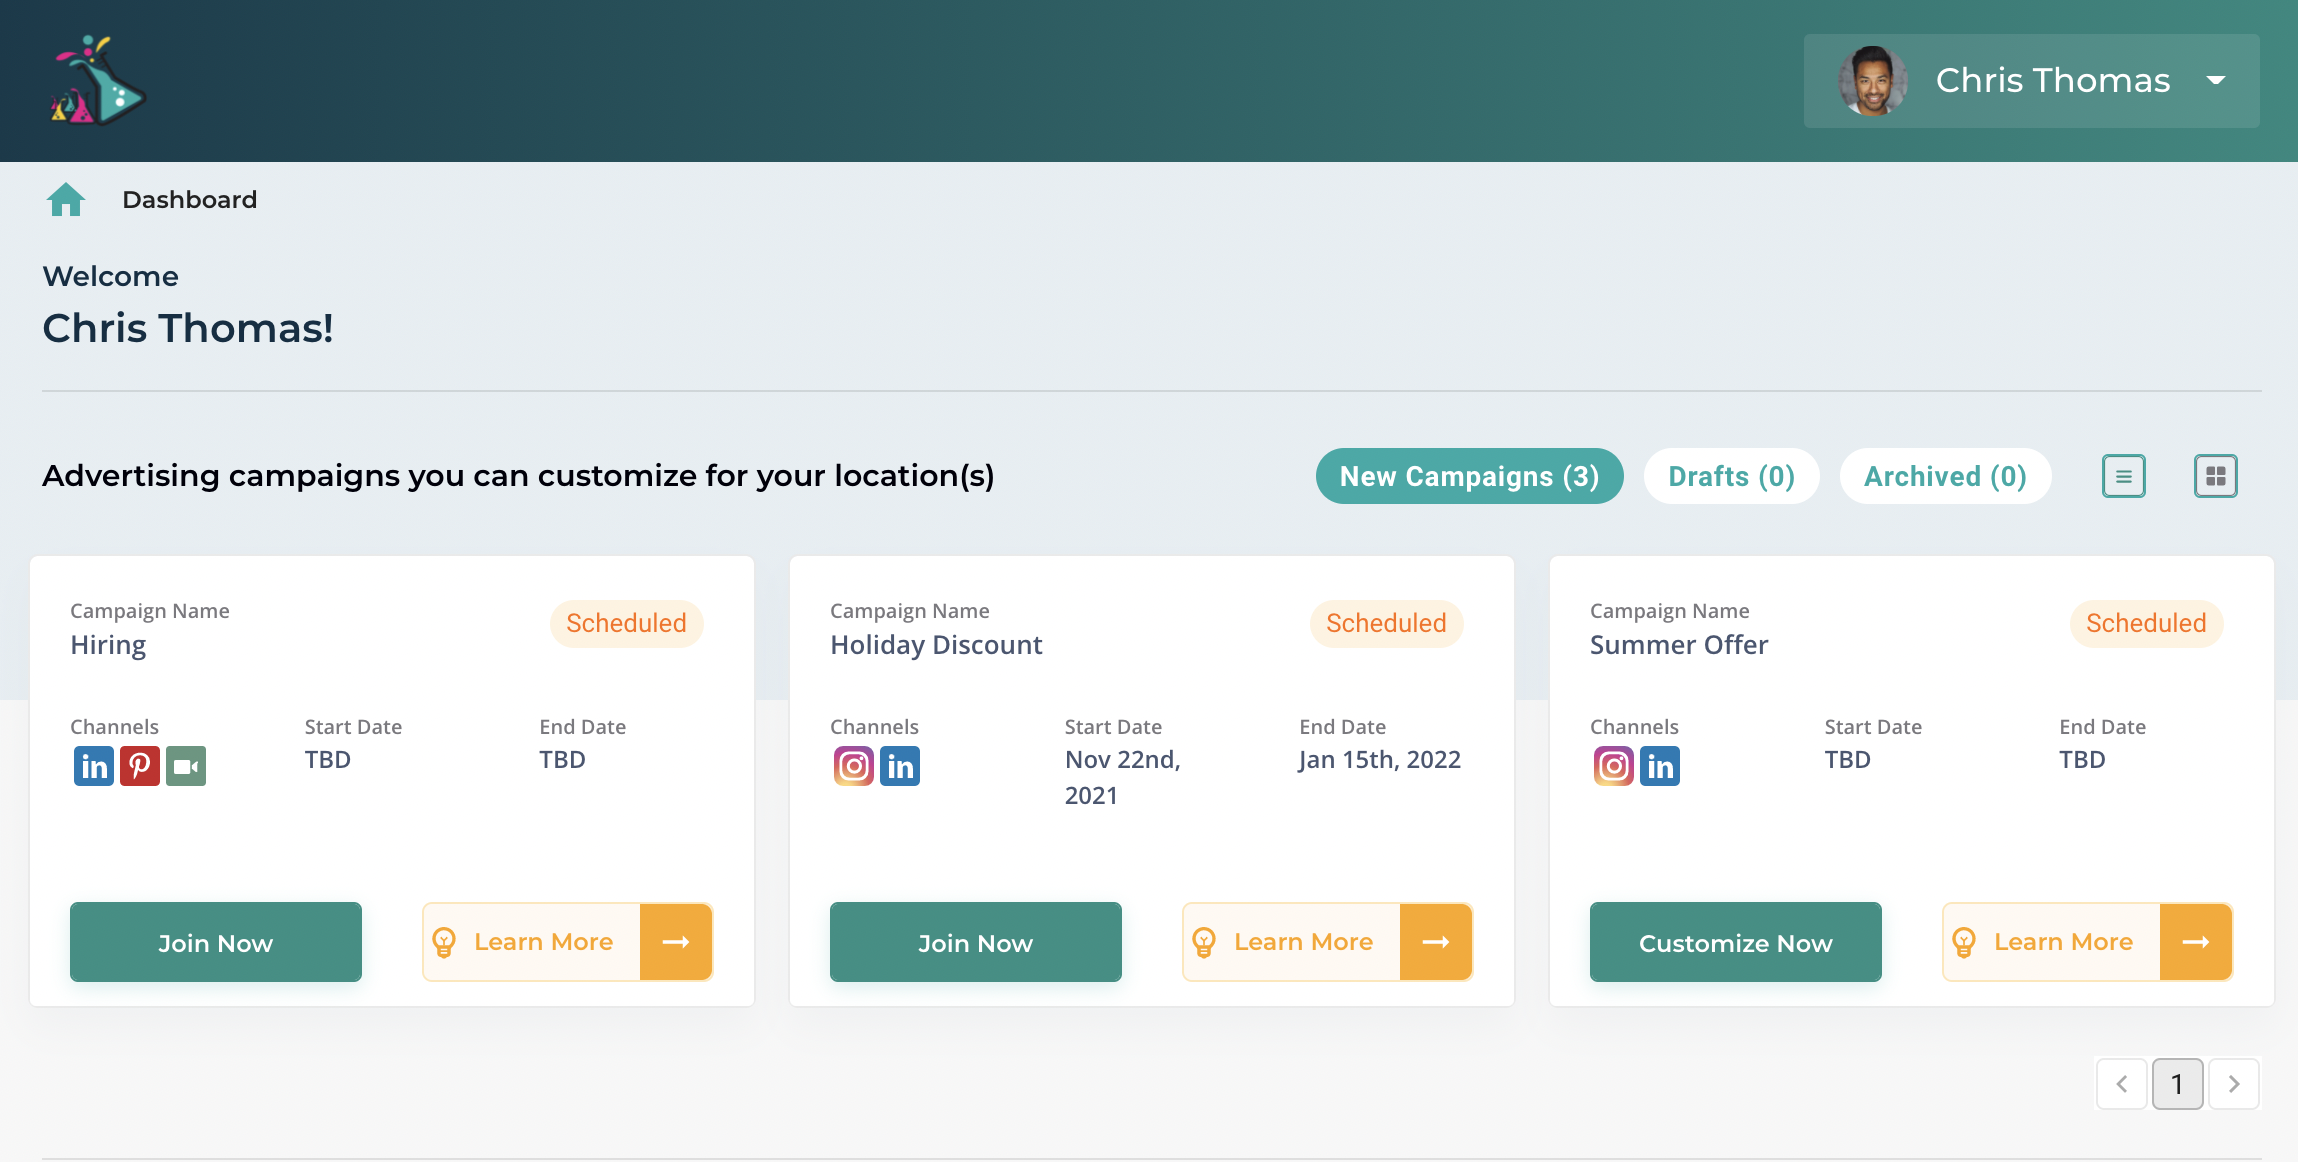Click the LinkedIn icon on Summer Offer
Image resolution: width=2298 pixels, height=1162 pixels.
click(x=1660, y=767)
